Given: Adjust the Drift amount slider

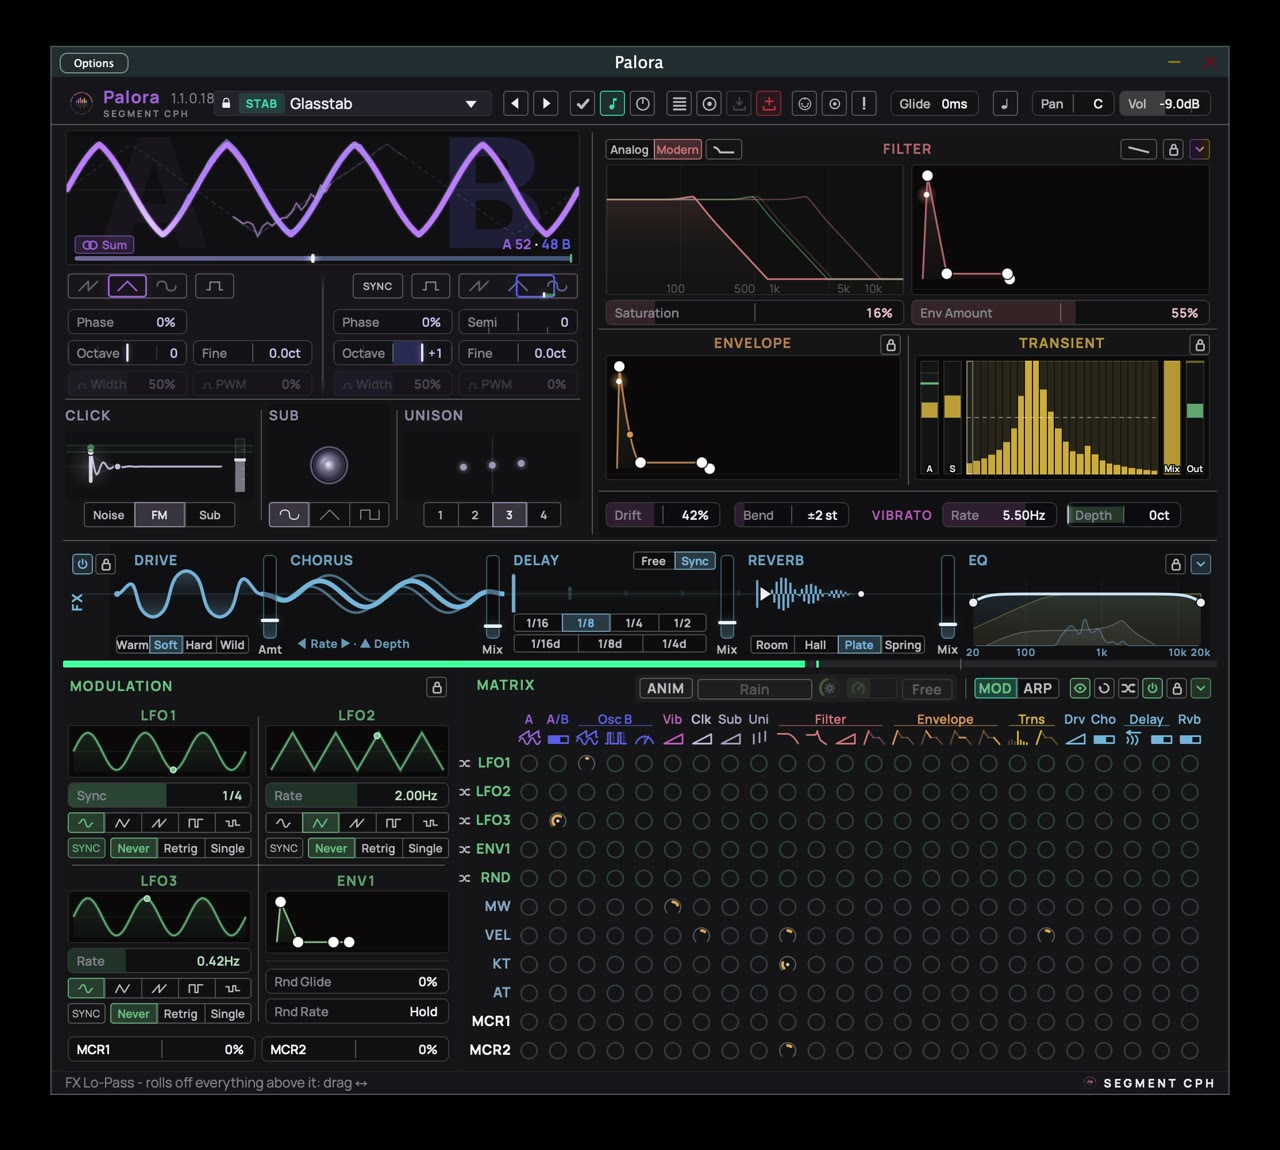Looking at the screenshot, I should [662, 515].
